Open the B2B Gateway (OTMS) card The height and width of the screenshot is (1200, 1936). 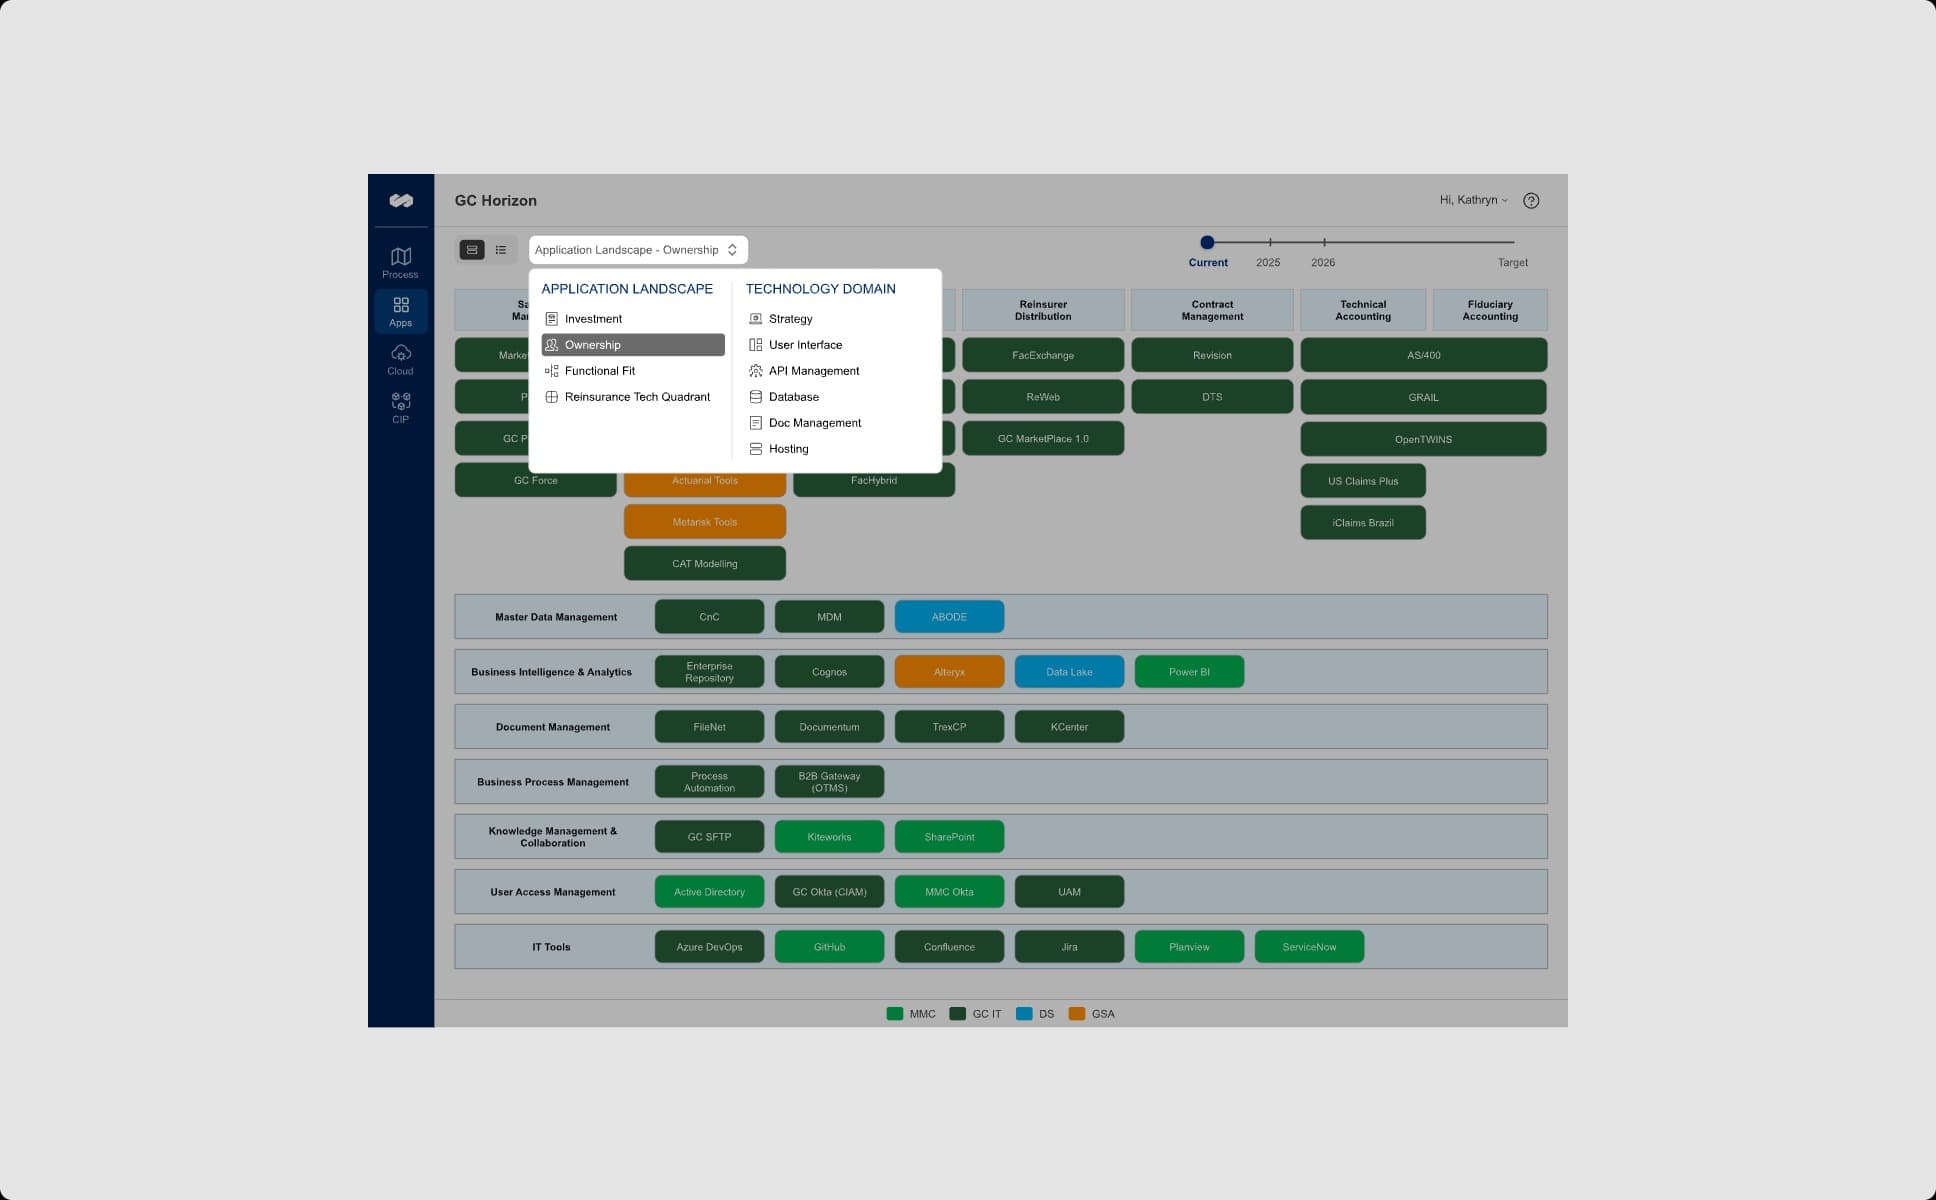(829, 782)
